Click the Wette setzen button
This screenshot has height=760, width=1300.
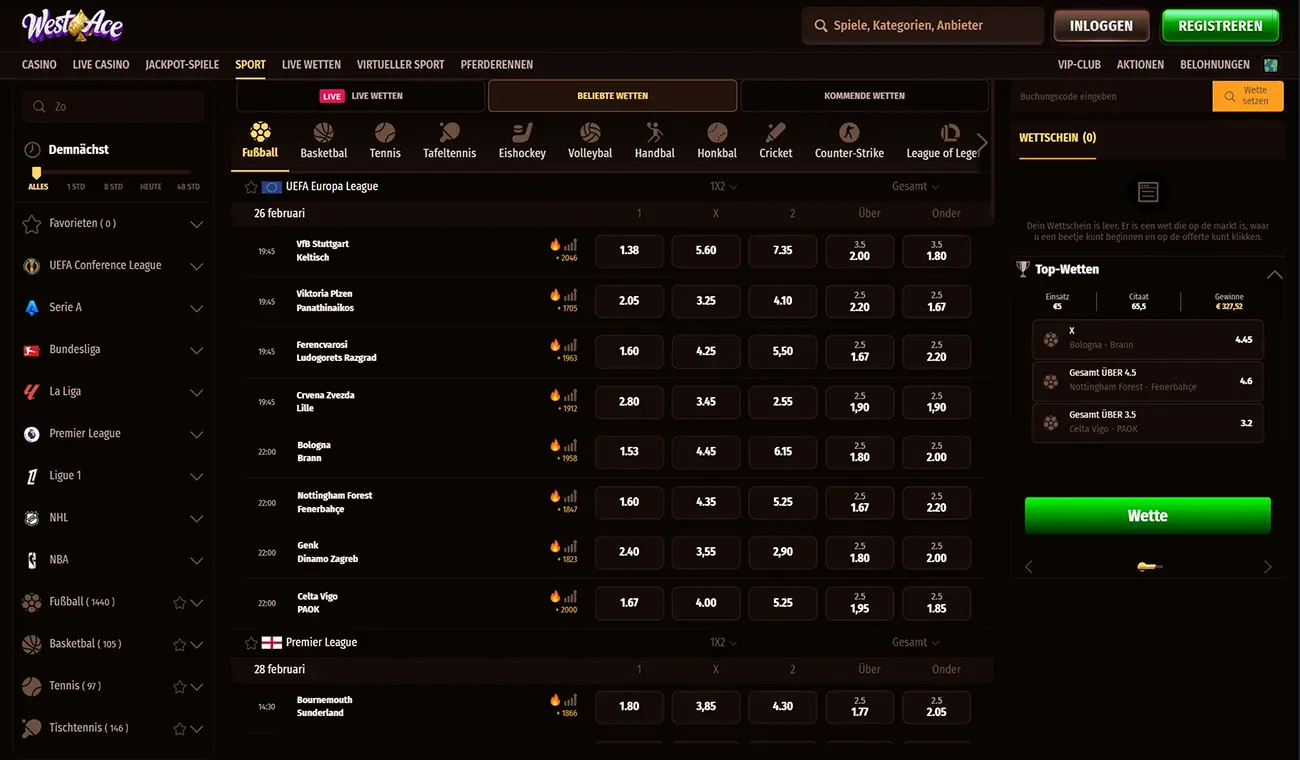1248,96
